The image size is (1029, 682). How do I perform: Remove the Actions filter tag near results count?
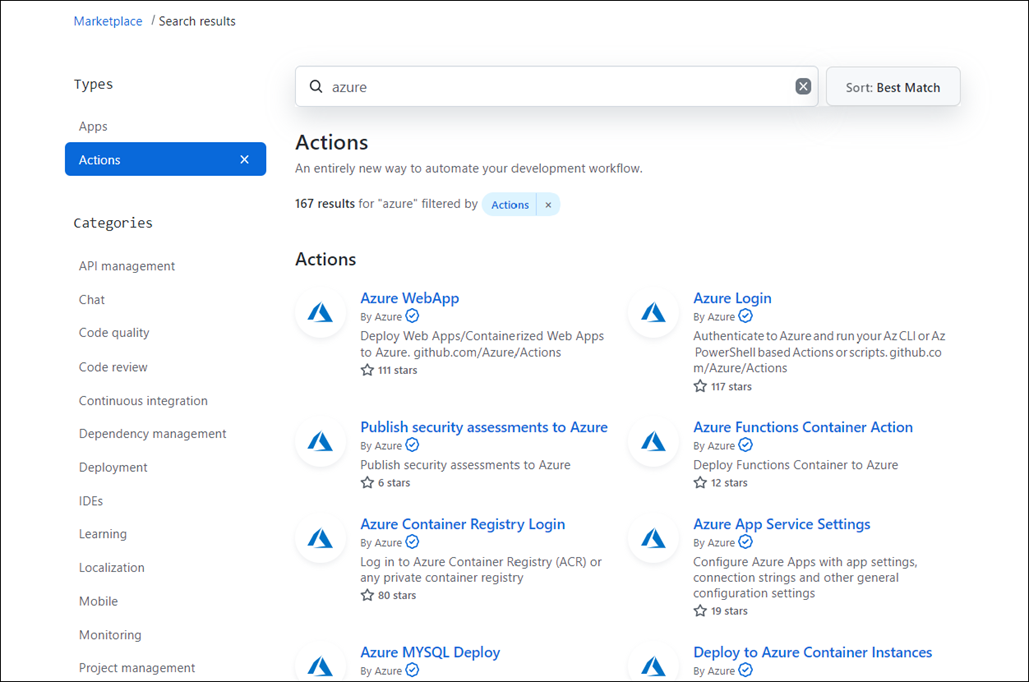548,204
